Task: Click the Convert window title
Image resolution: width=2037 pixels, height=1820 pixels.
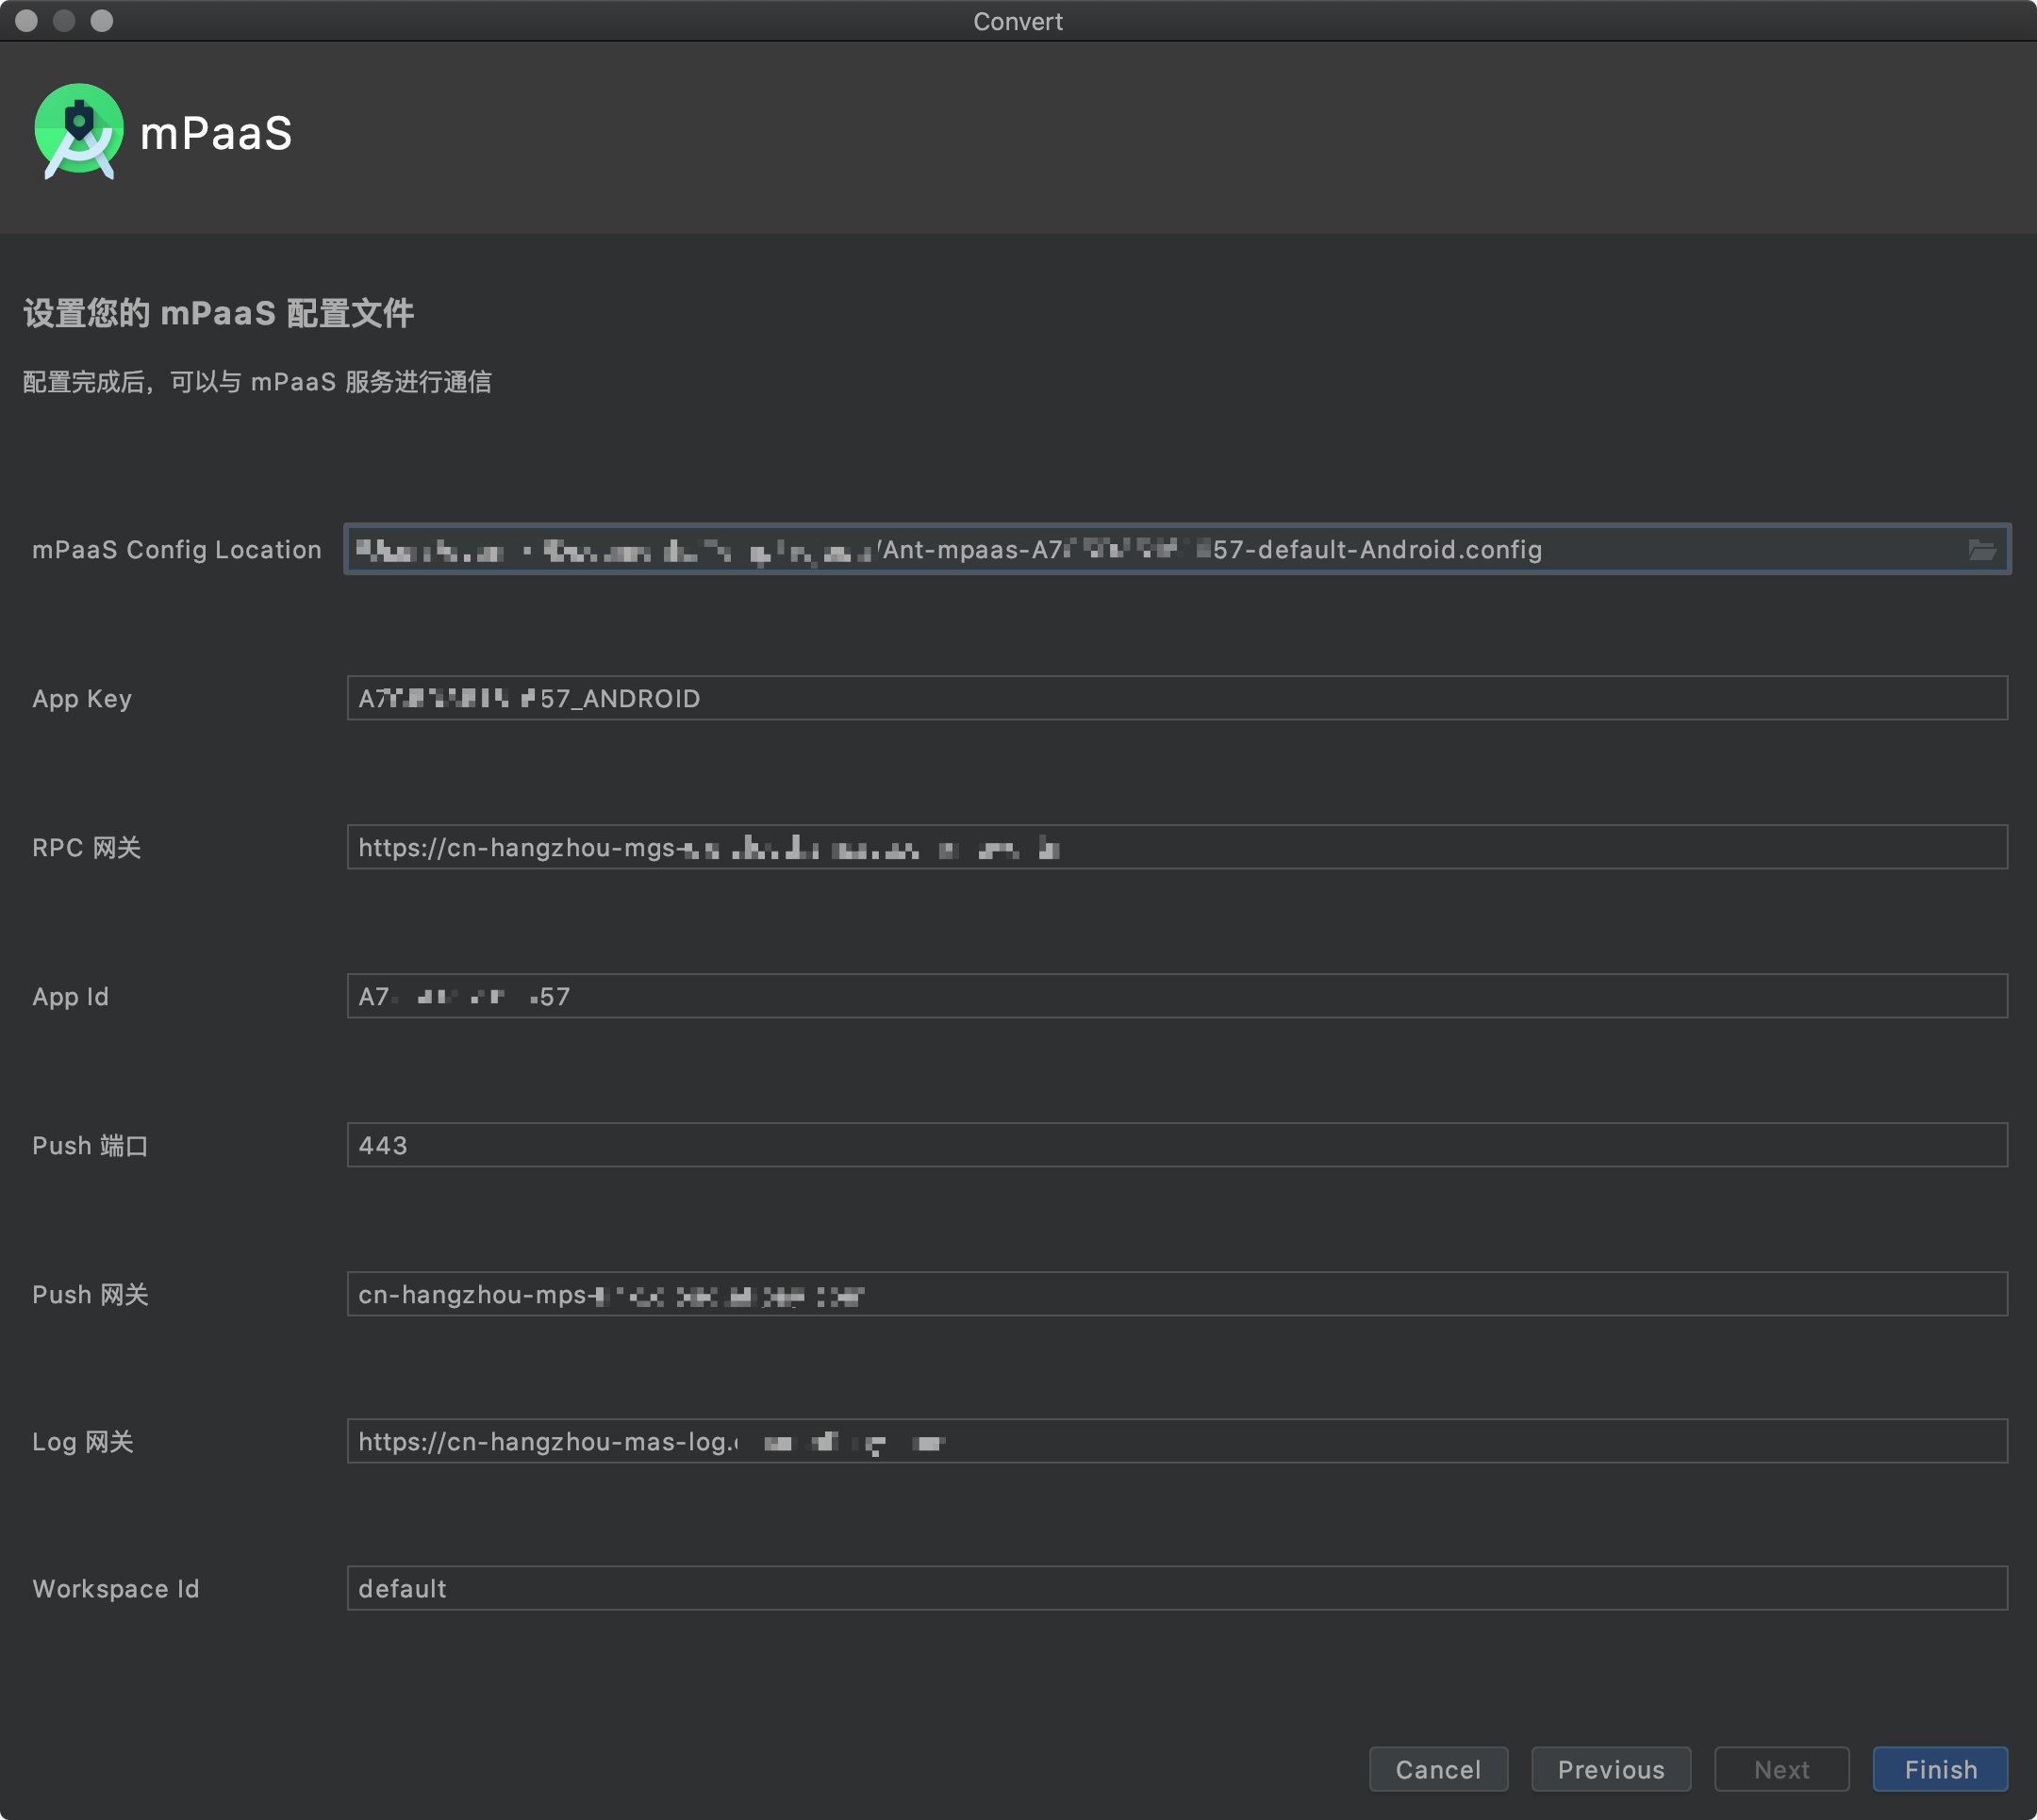Action: (1018, 21)
